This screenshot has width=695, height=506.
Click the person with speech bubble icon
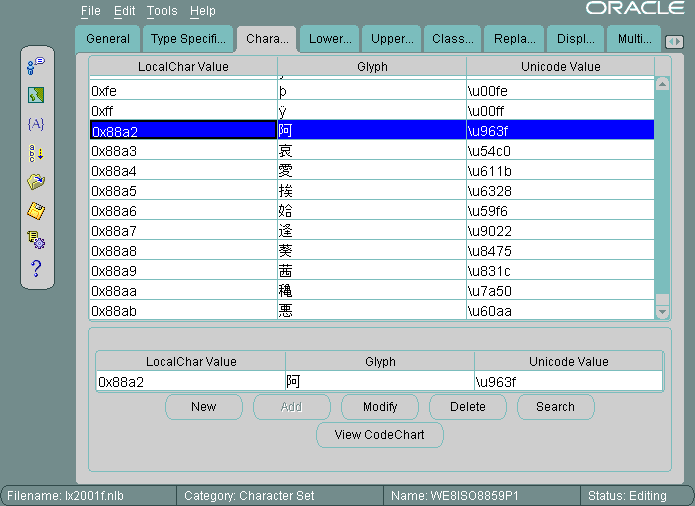coord(36,67)
